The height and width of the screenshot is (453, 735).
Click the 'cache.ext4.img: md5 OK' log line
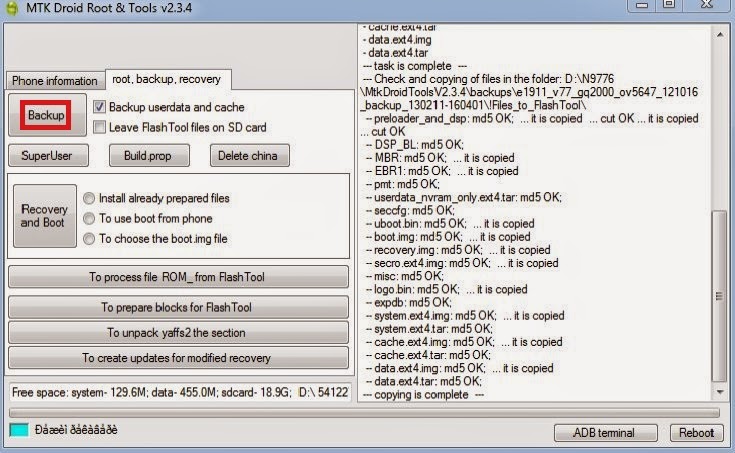[x=464, y=342]
